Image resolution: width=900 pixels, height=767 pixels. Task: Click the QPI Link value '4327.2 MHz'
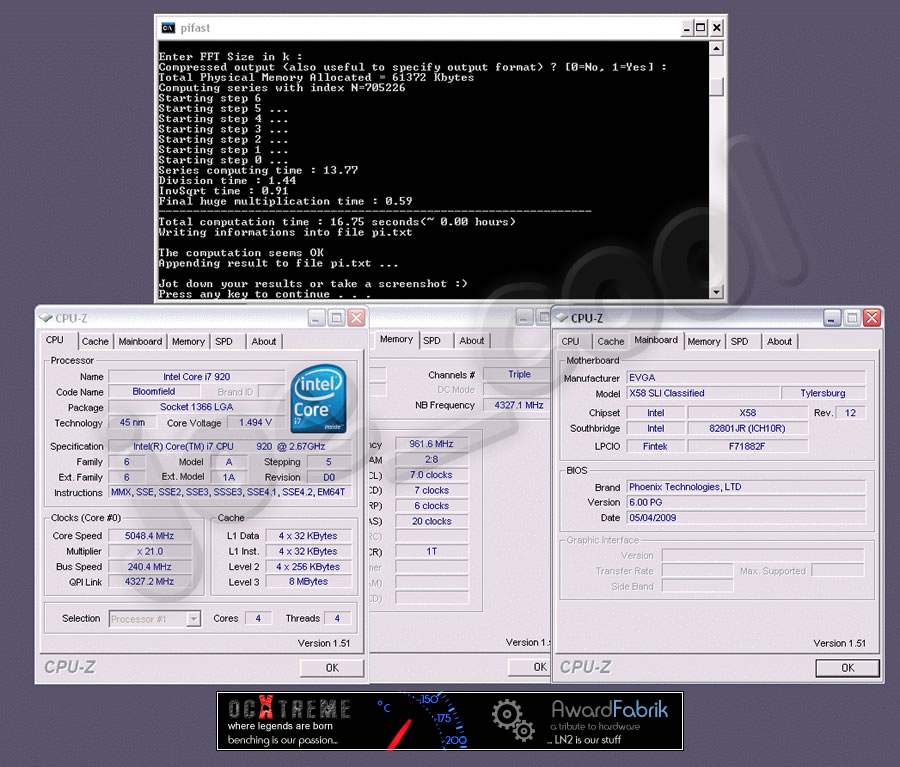[x=150, y=582]
